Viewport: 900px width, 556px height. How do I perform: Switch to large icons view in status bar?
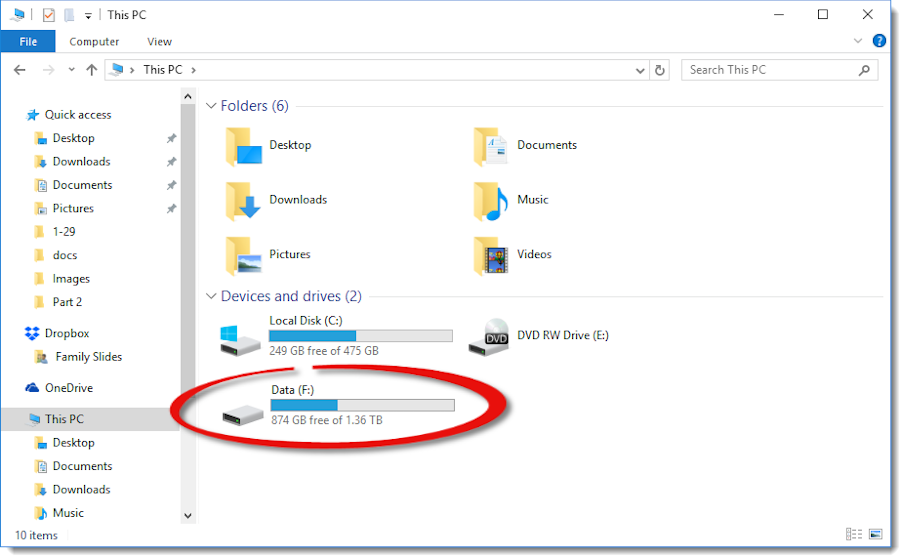875,534
